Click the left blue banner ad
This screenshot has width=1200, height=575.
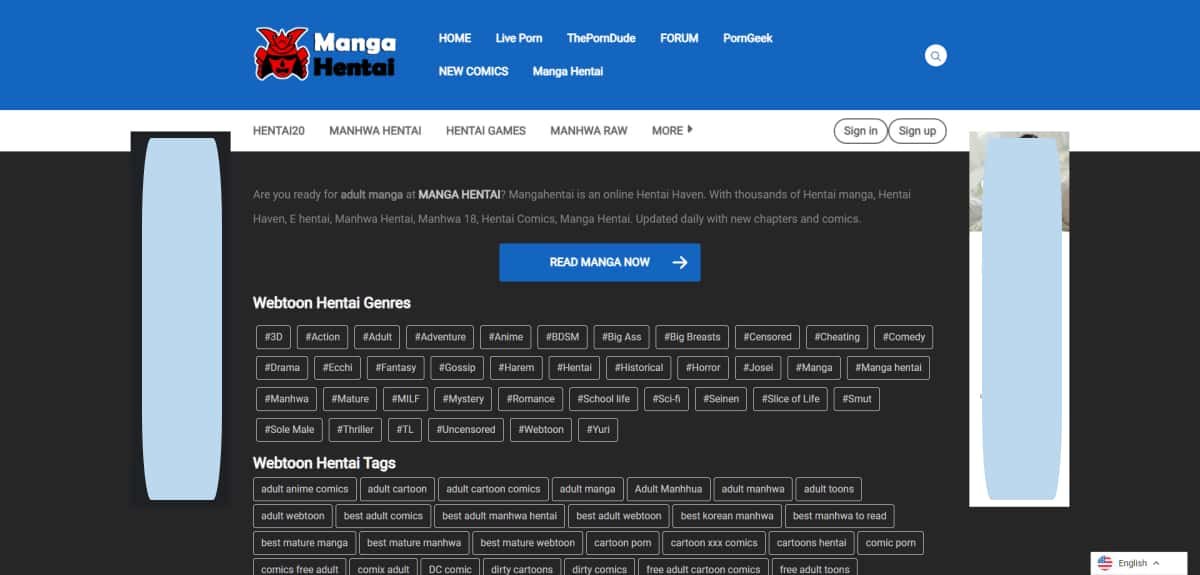tap(181, 319)
